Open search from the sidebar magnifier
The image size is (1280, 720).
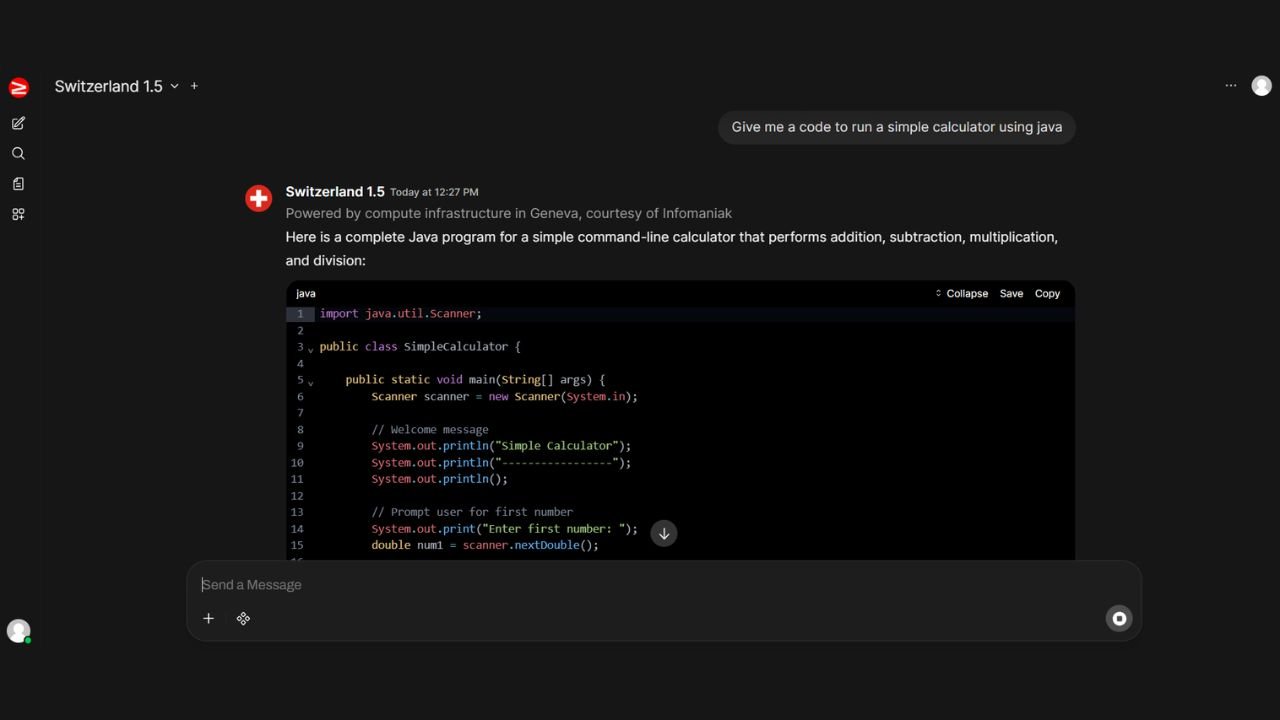(x=18, y=153)
